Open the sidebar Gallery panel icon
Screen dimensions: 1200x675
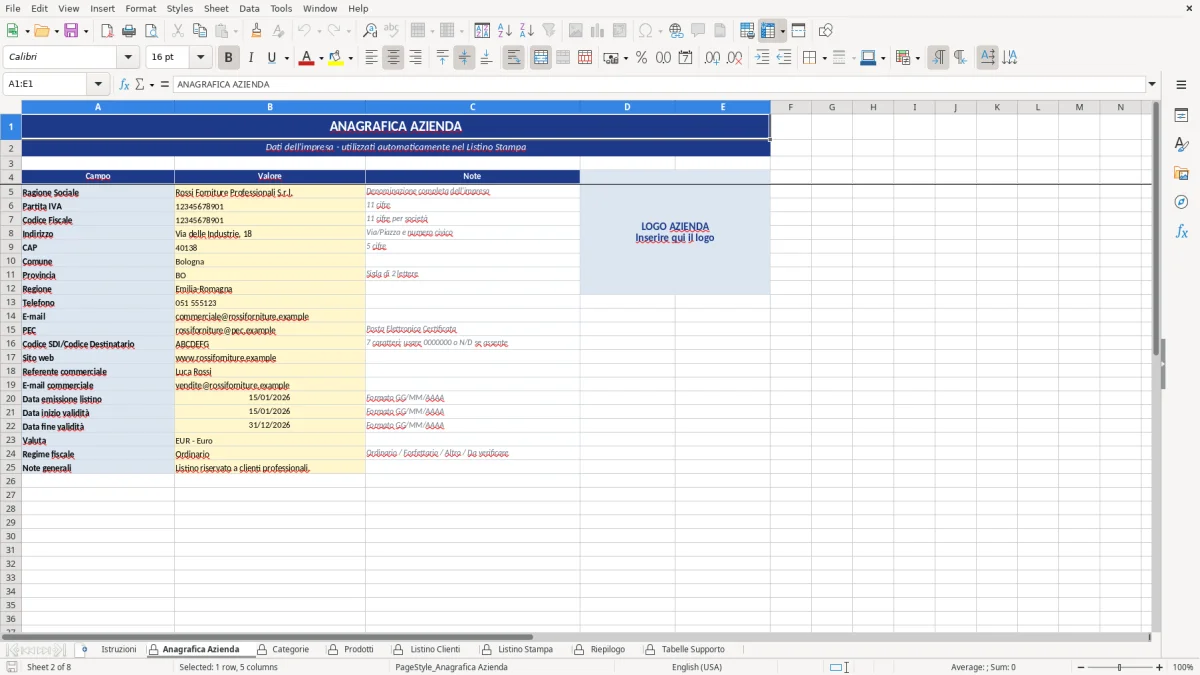point(1181,174)
